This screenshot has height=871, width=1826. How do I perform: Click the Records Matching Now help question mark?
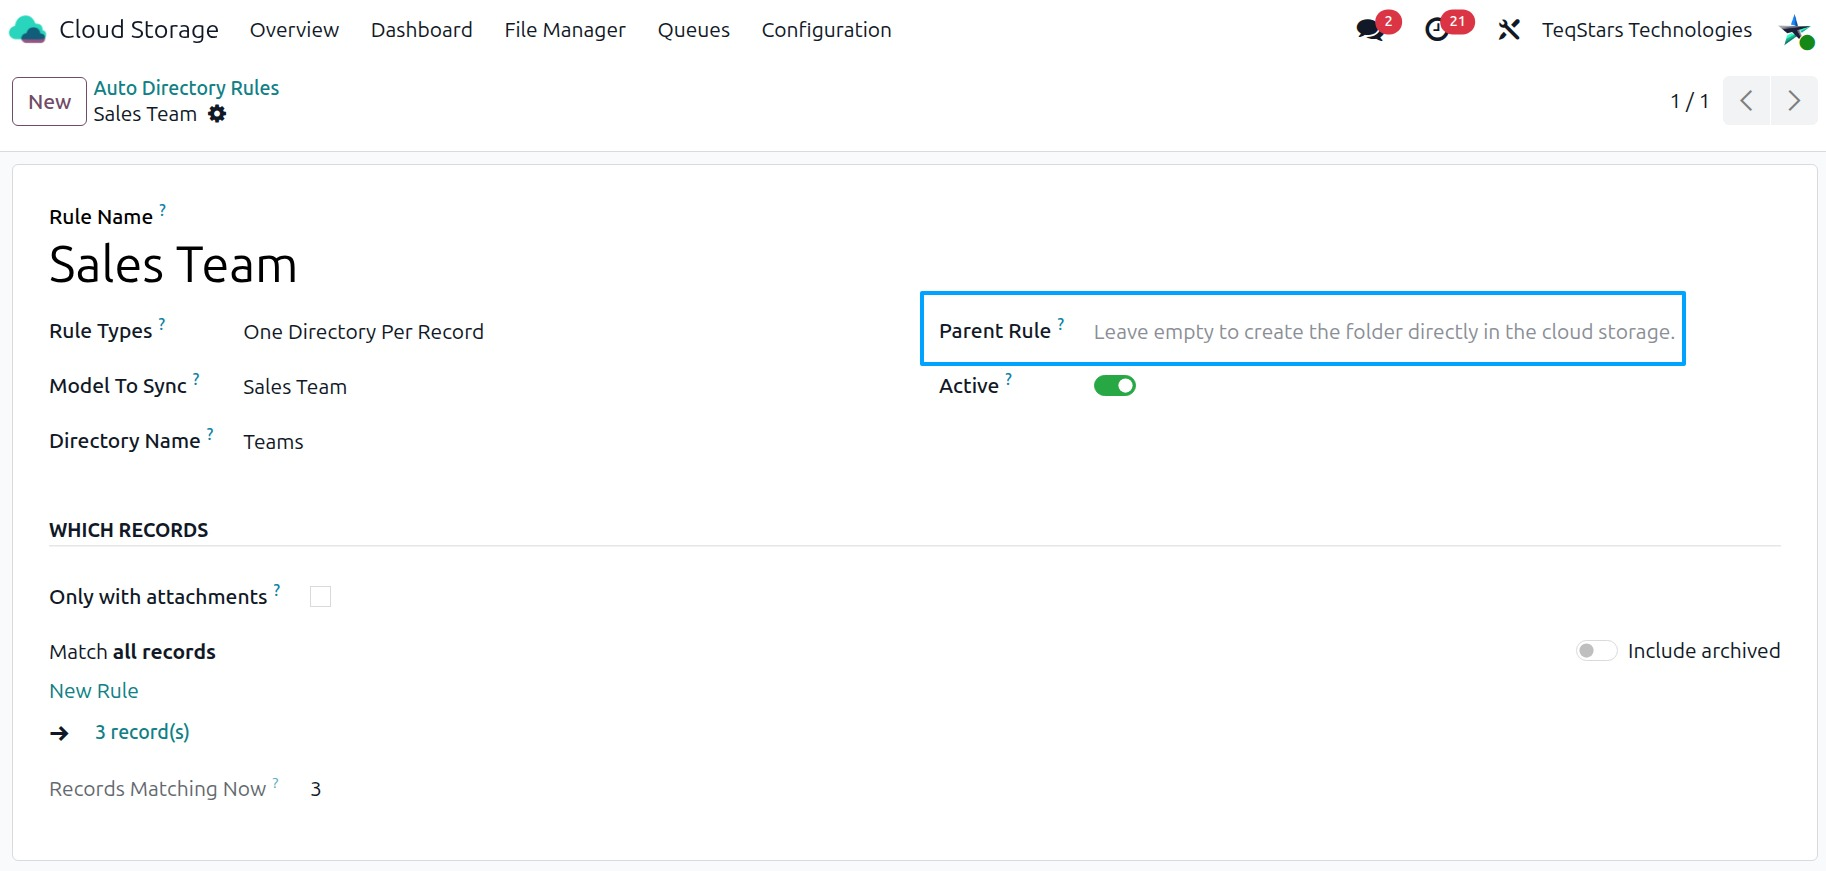pyautogui.click(x=276, y=782)
